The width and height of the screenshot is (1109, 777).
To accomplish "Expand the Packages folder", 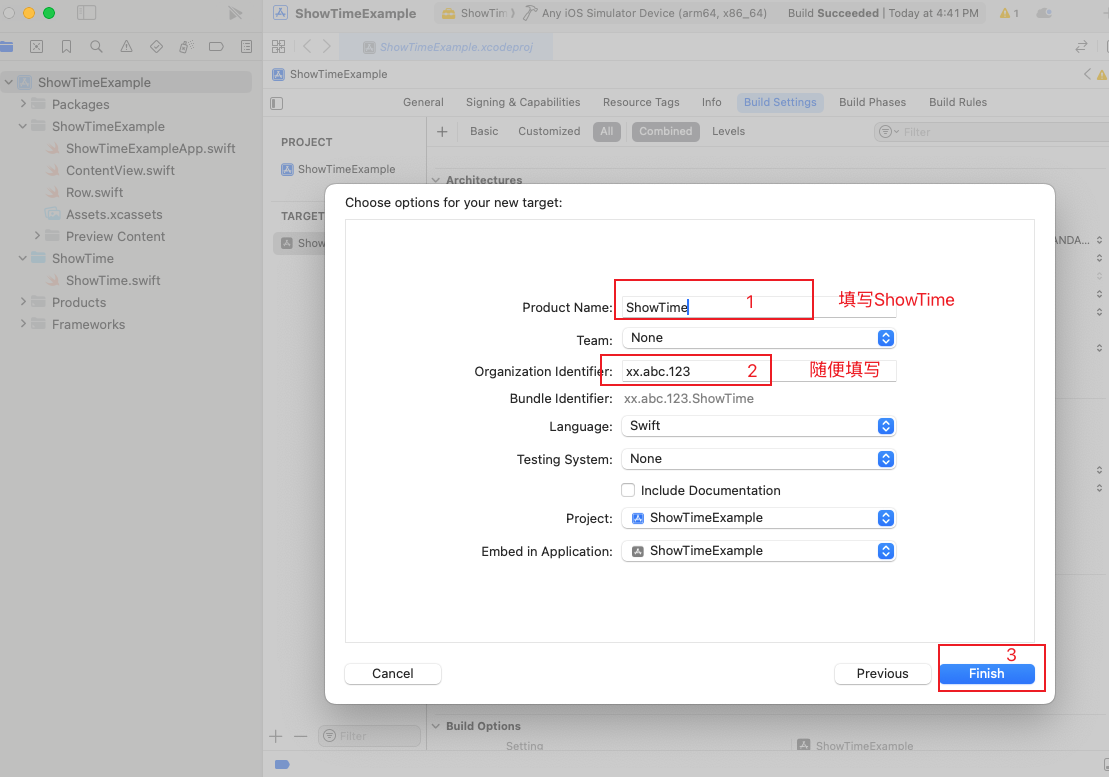I will (x=23, y=104).
